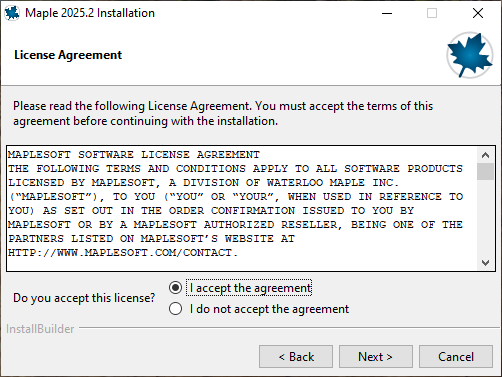The image size is (502, 377).
Task: Proceed using the 'Next >' button
Action: point(376,357)
